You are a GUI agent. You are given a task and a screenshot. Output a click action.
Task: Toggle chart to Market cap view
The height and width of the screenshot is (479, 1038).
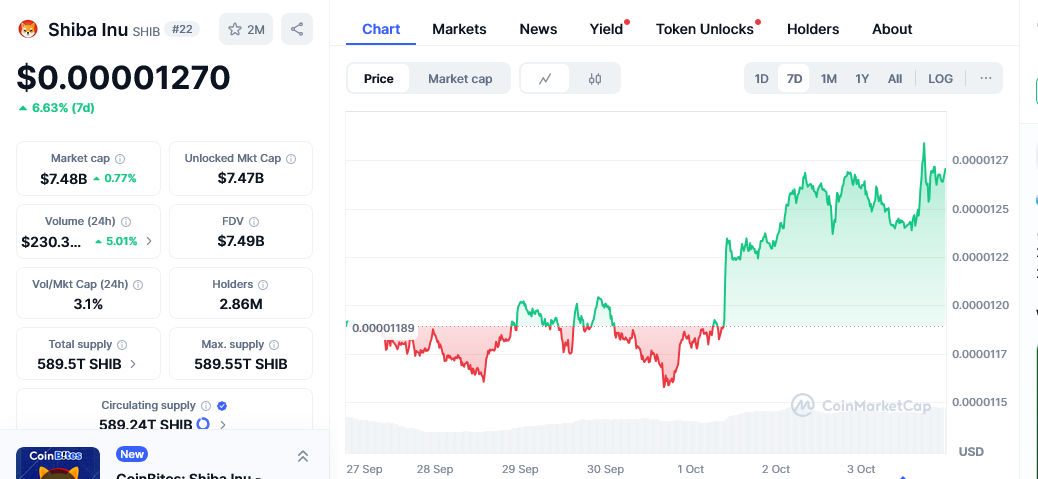460,79
